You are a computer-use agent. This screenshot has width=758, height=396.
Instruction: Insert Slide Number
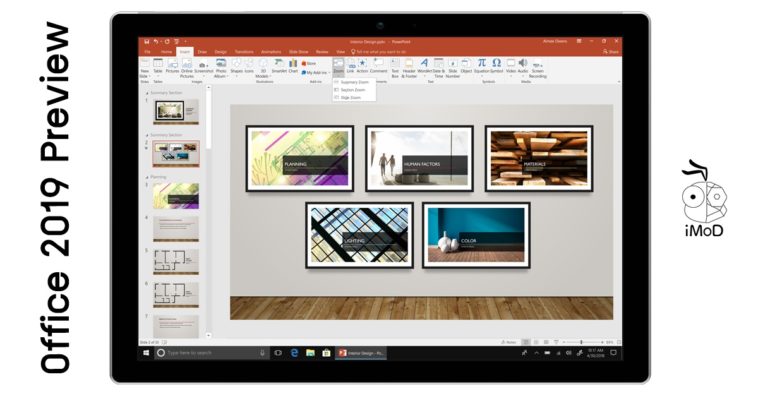(452, 69)
